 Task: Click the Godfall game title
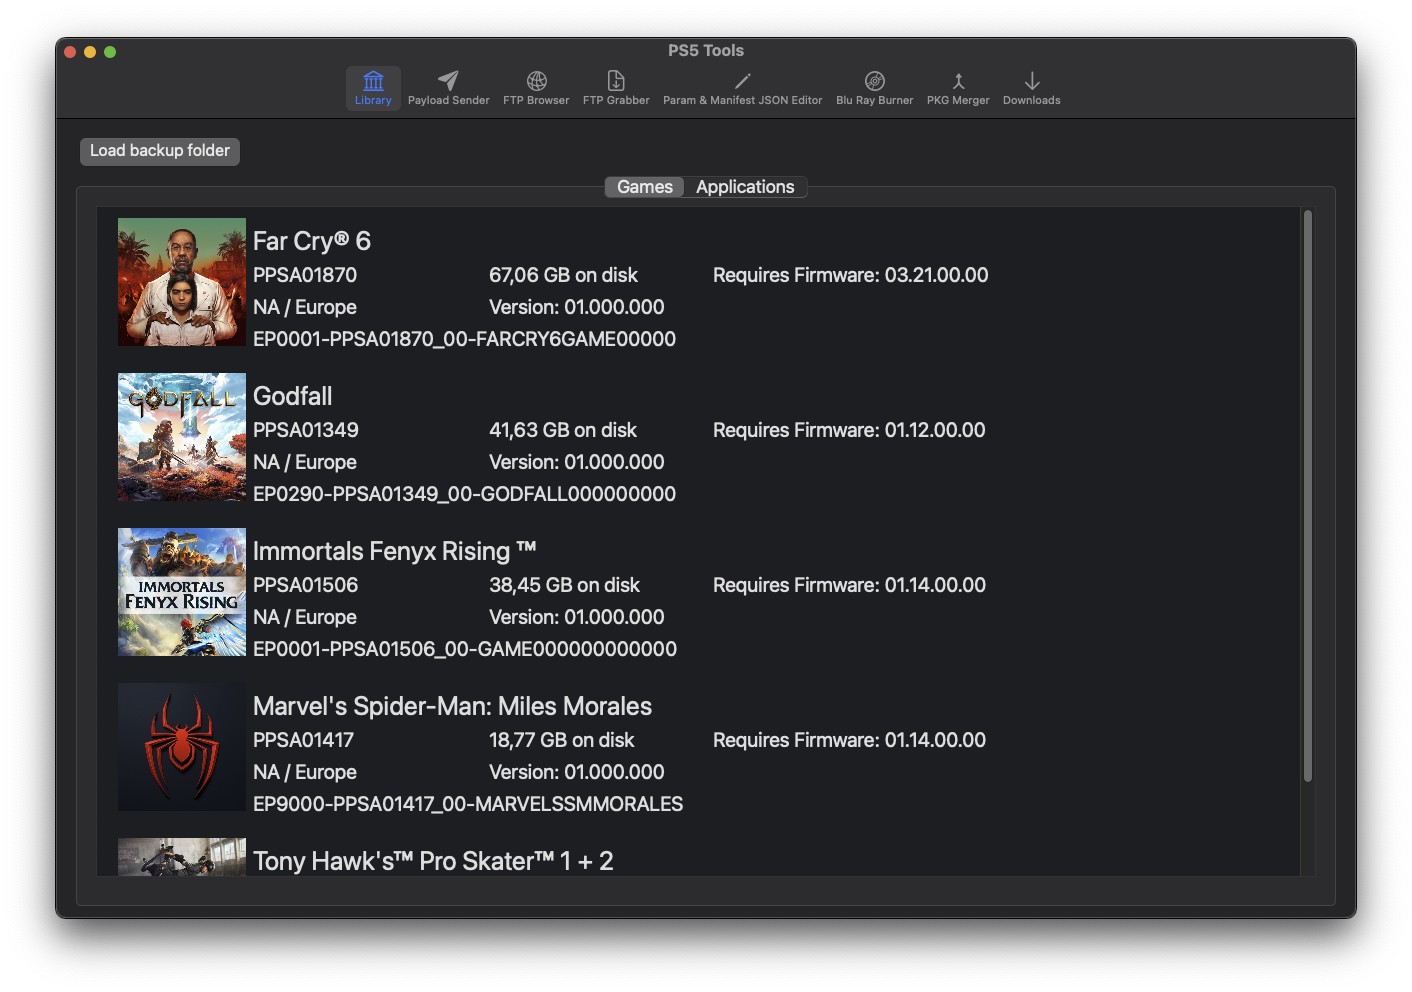pos(292,396)
